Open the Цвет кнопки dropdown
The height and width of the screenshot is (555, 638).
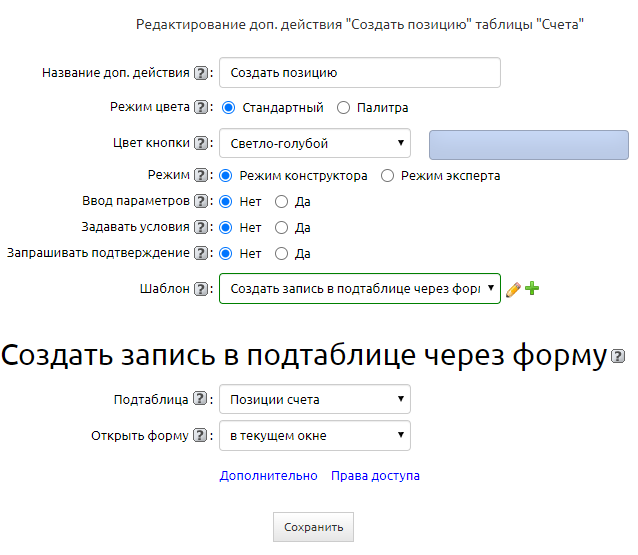(314, 143)
